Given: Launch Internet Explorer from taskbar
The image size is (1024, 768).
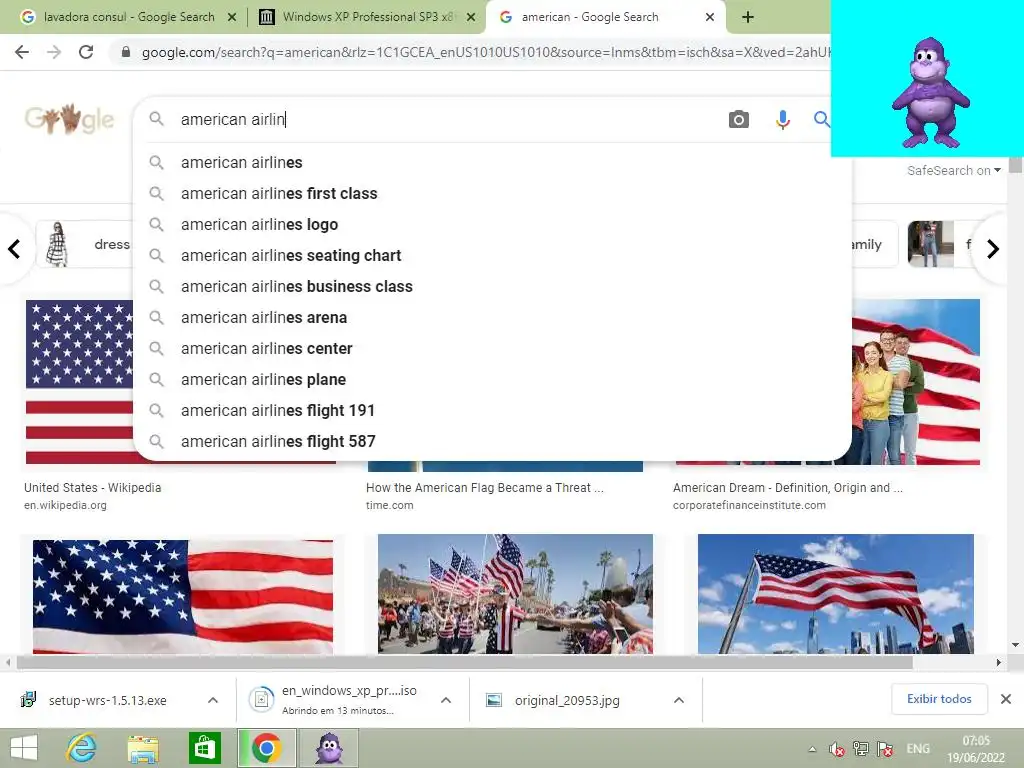Looking at the screenshot, I should pos(82,748).
